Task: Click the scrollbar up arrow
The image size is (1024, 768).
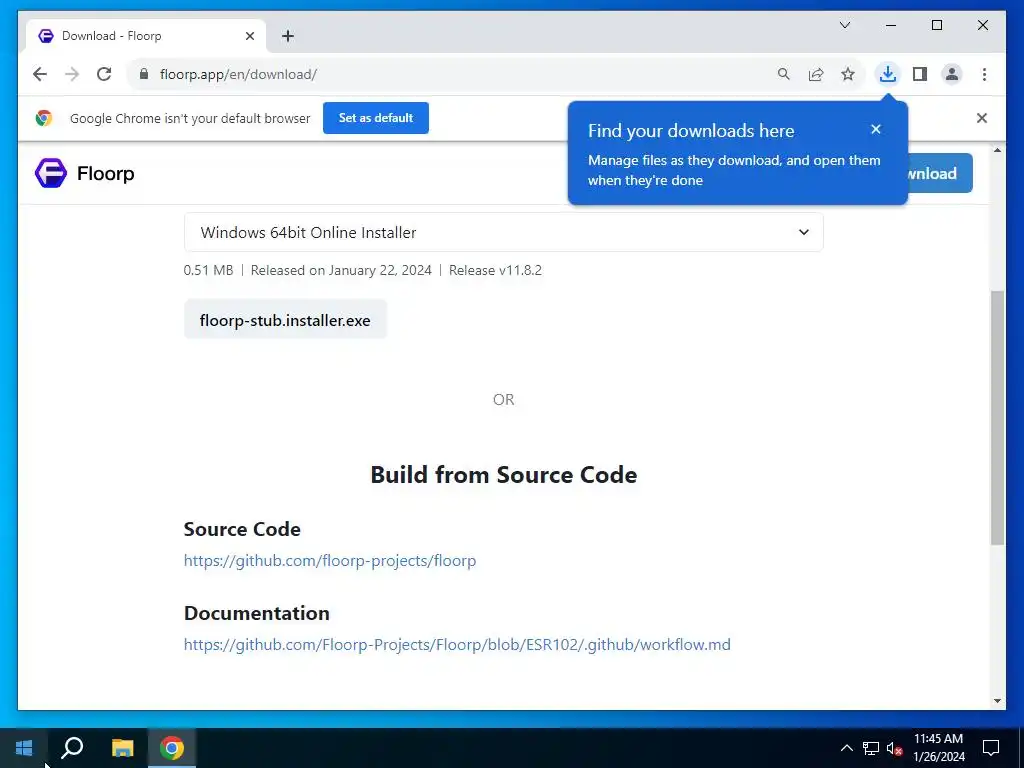Action: (x=997, y=150)
